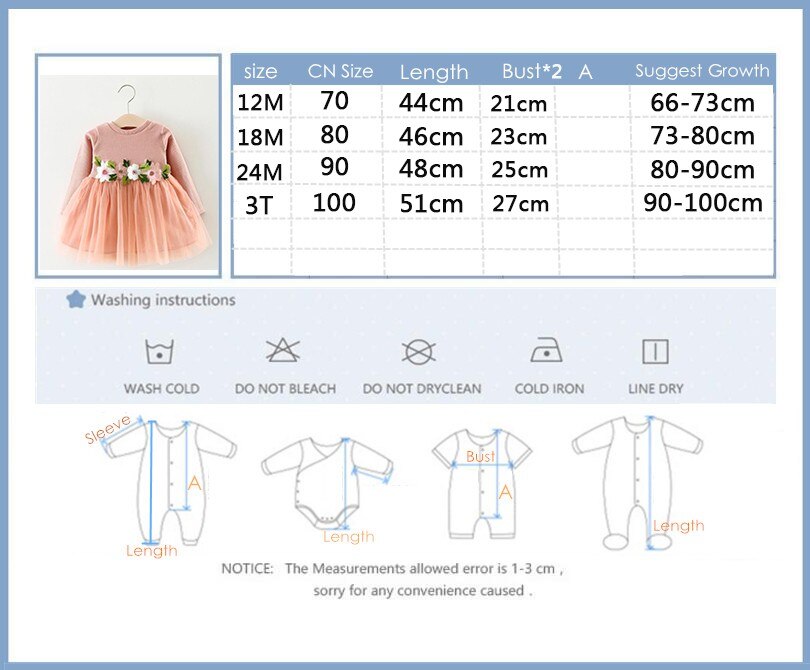
Task: Click the Do Not Bleach triangle icon
Action: click(x=284, y=351)
